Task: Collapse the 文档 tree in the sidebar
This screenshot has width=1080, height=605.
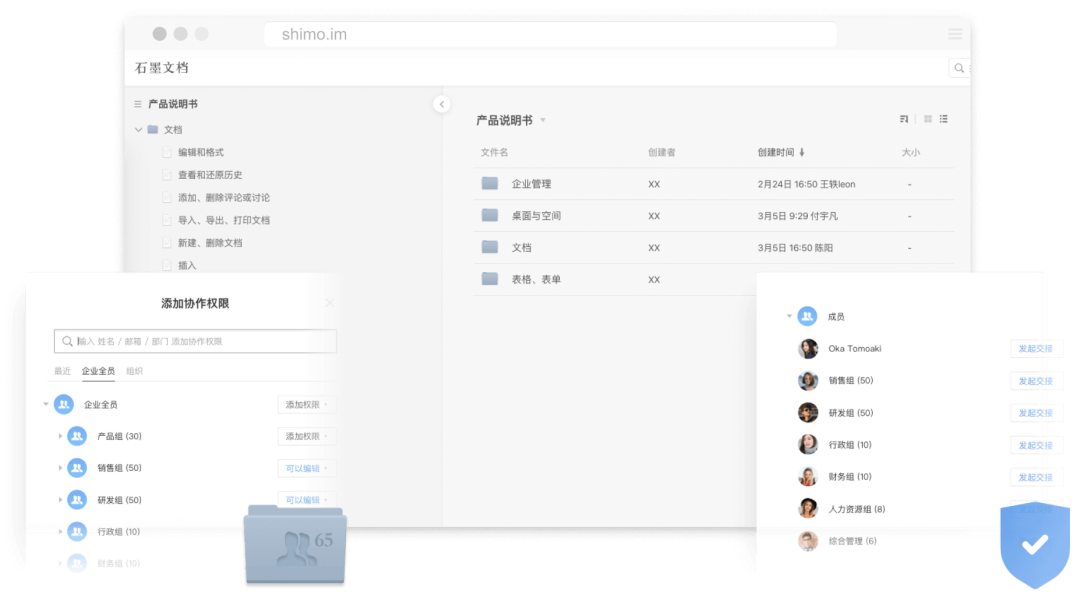Action: (x=138, y=129)
